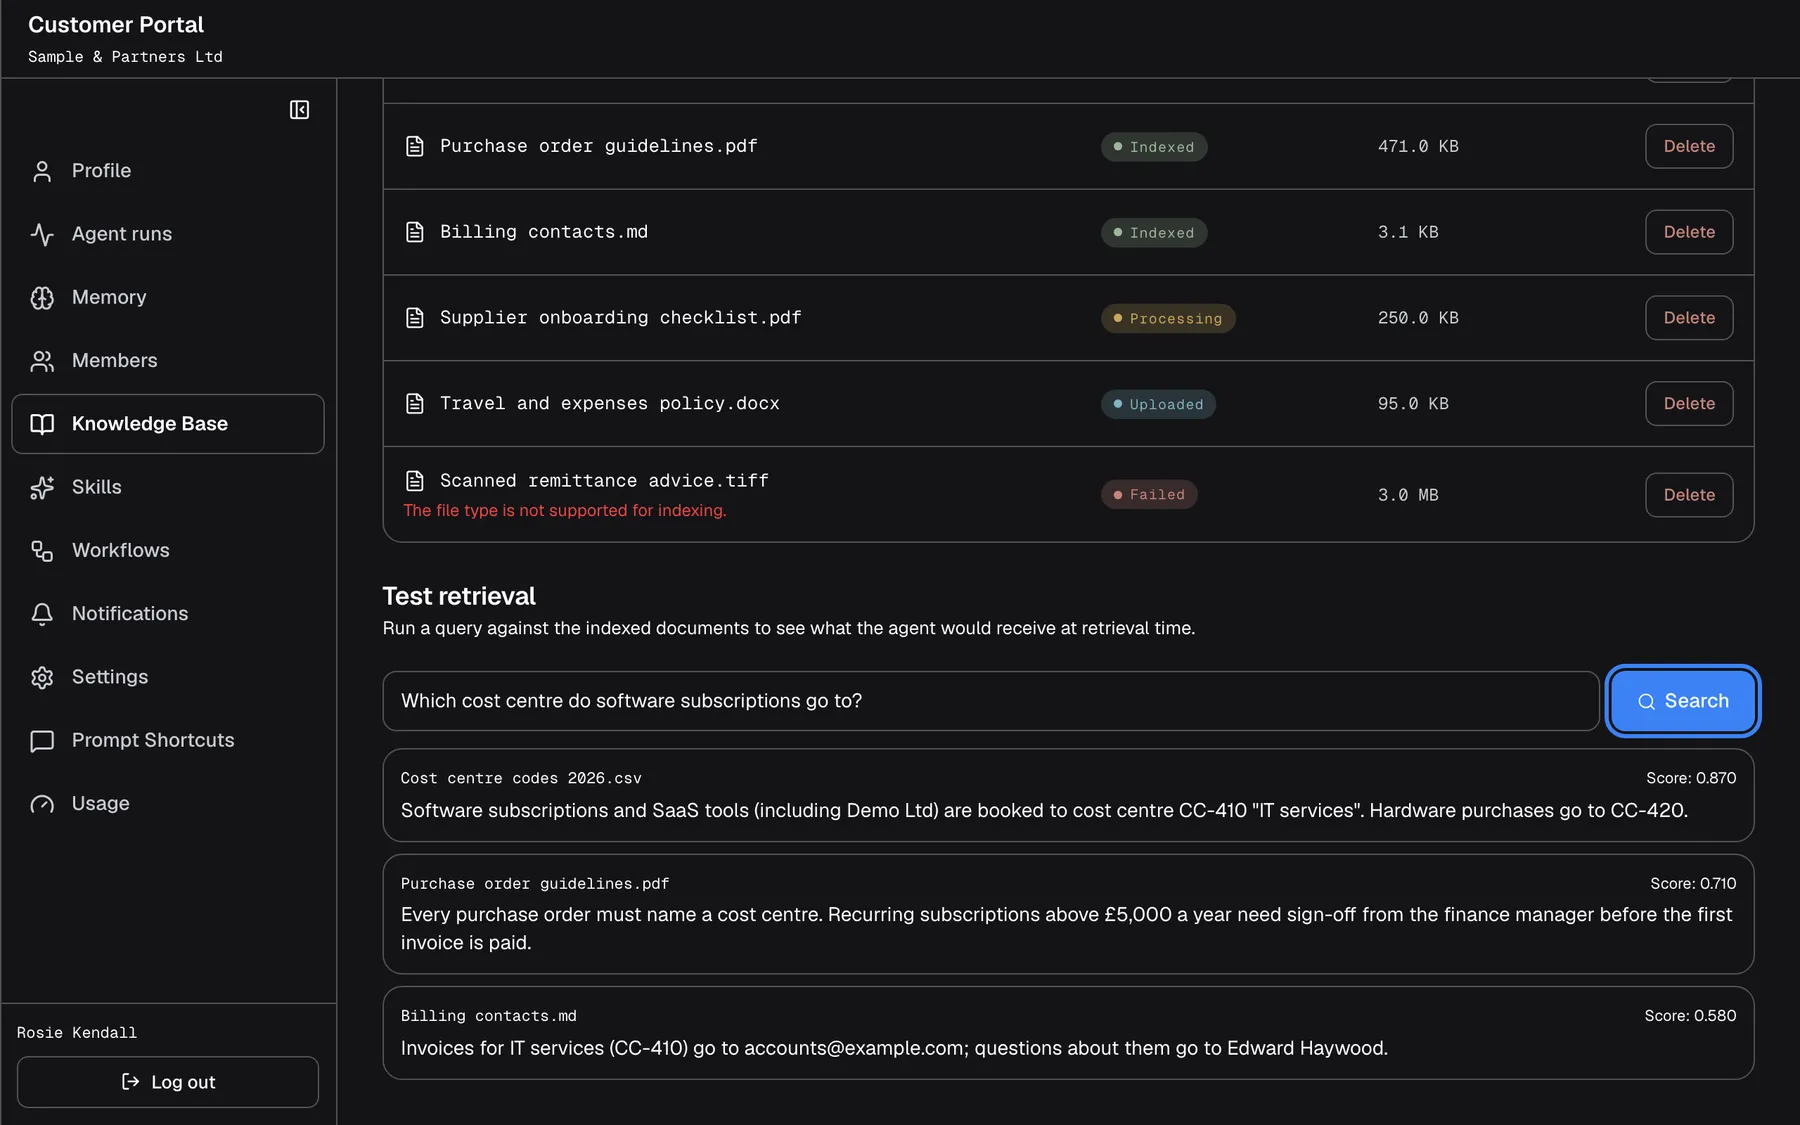
Task: Go to Workflows
Action: pos(168,551)
